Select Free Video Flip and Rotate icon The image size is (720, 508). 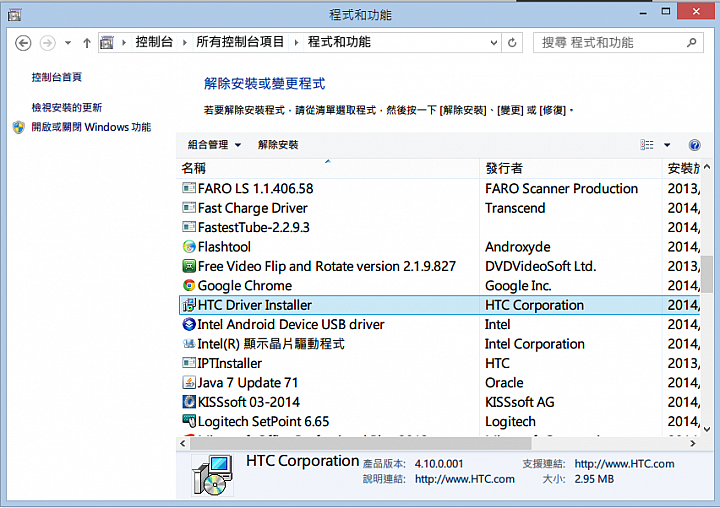189,266
